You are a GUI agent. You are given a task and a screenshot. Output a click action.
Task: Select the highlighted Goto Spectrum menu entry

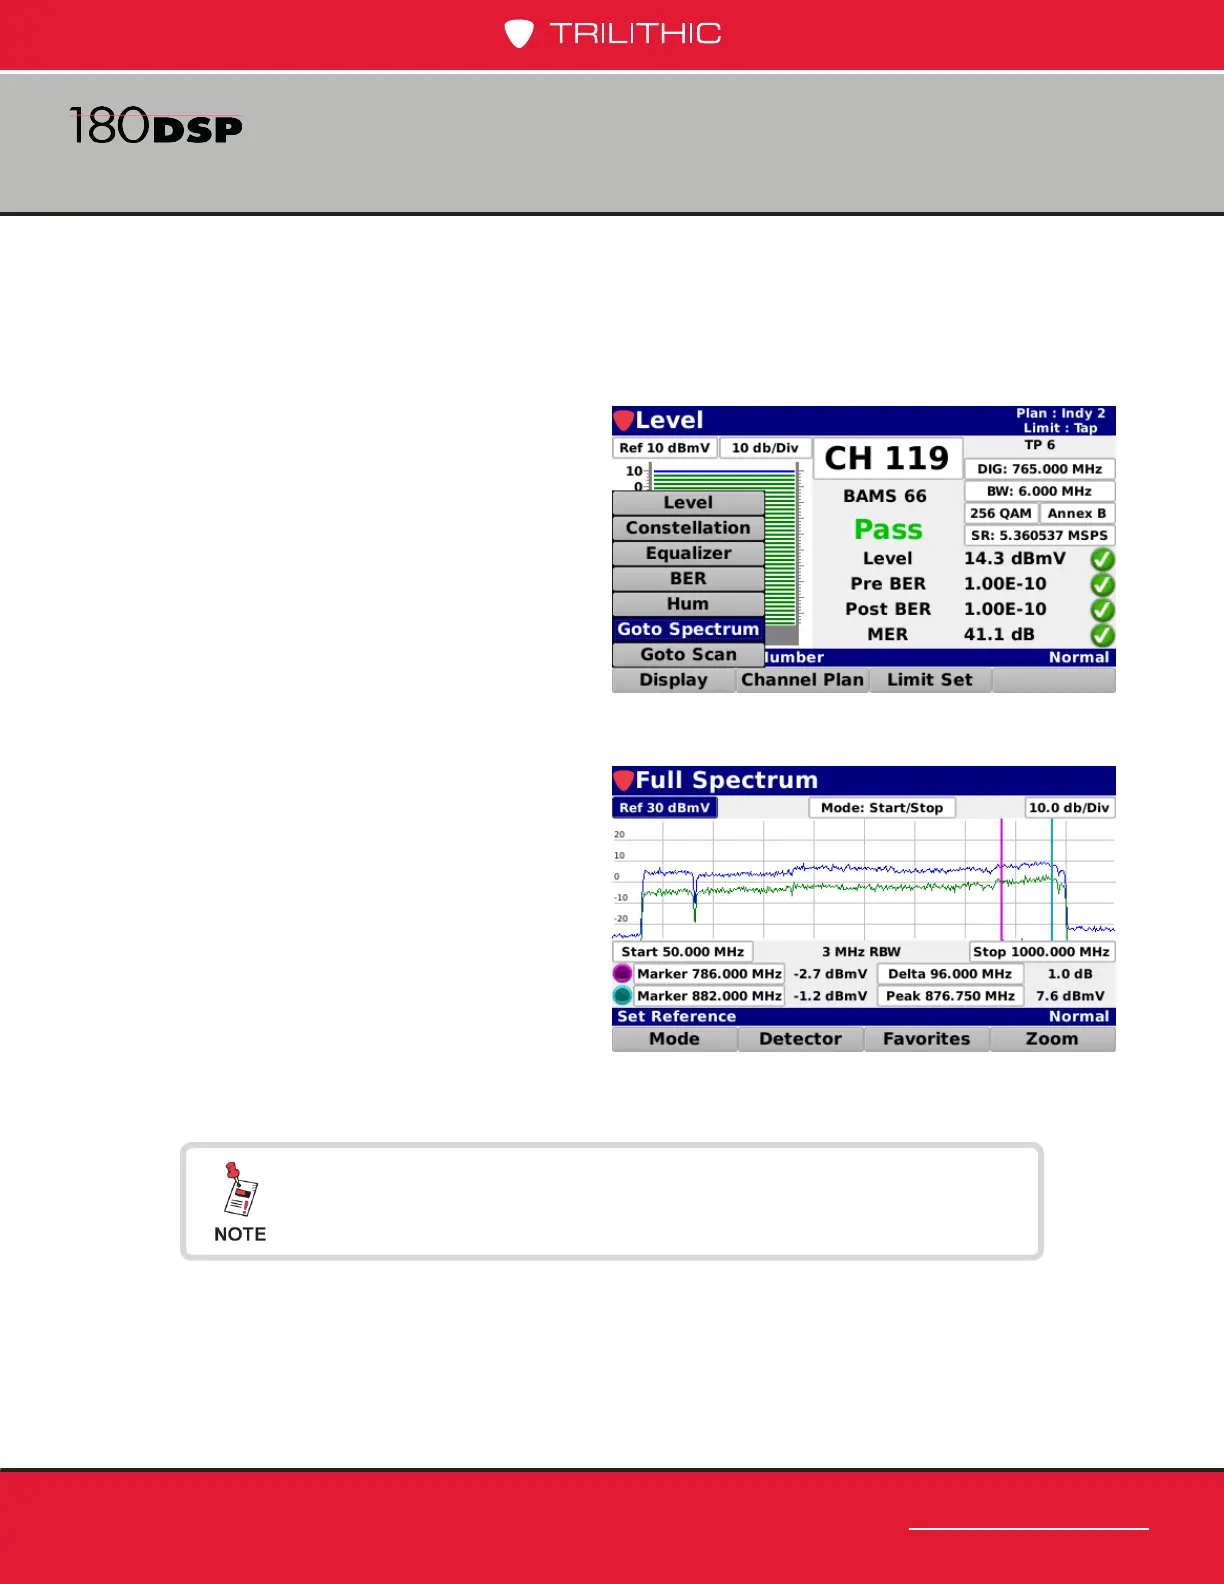[x=688, y=629]
